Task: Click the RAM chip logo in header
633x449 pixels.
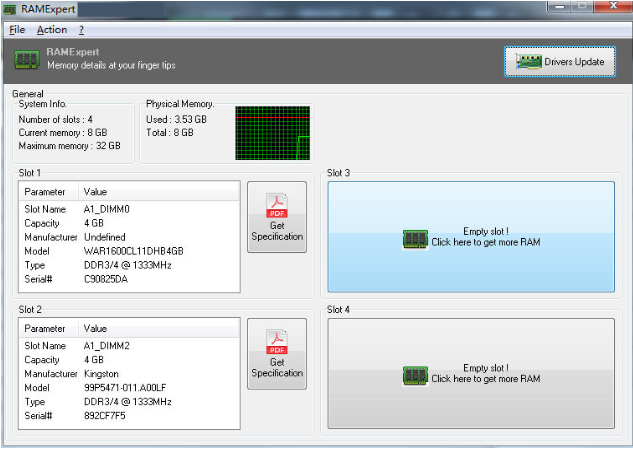Action: [x=27, y=59]
